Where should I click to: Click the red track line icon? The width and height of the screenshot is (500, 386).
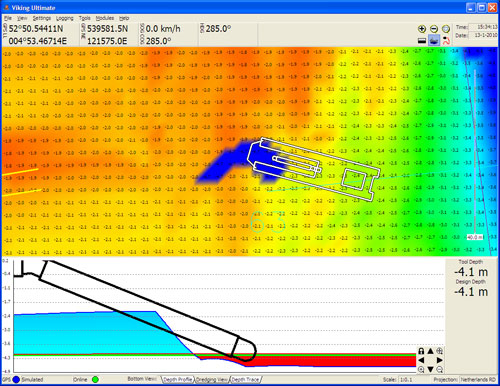(x=446, y=41)
